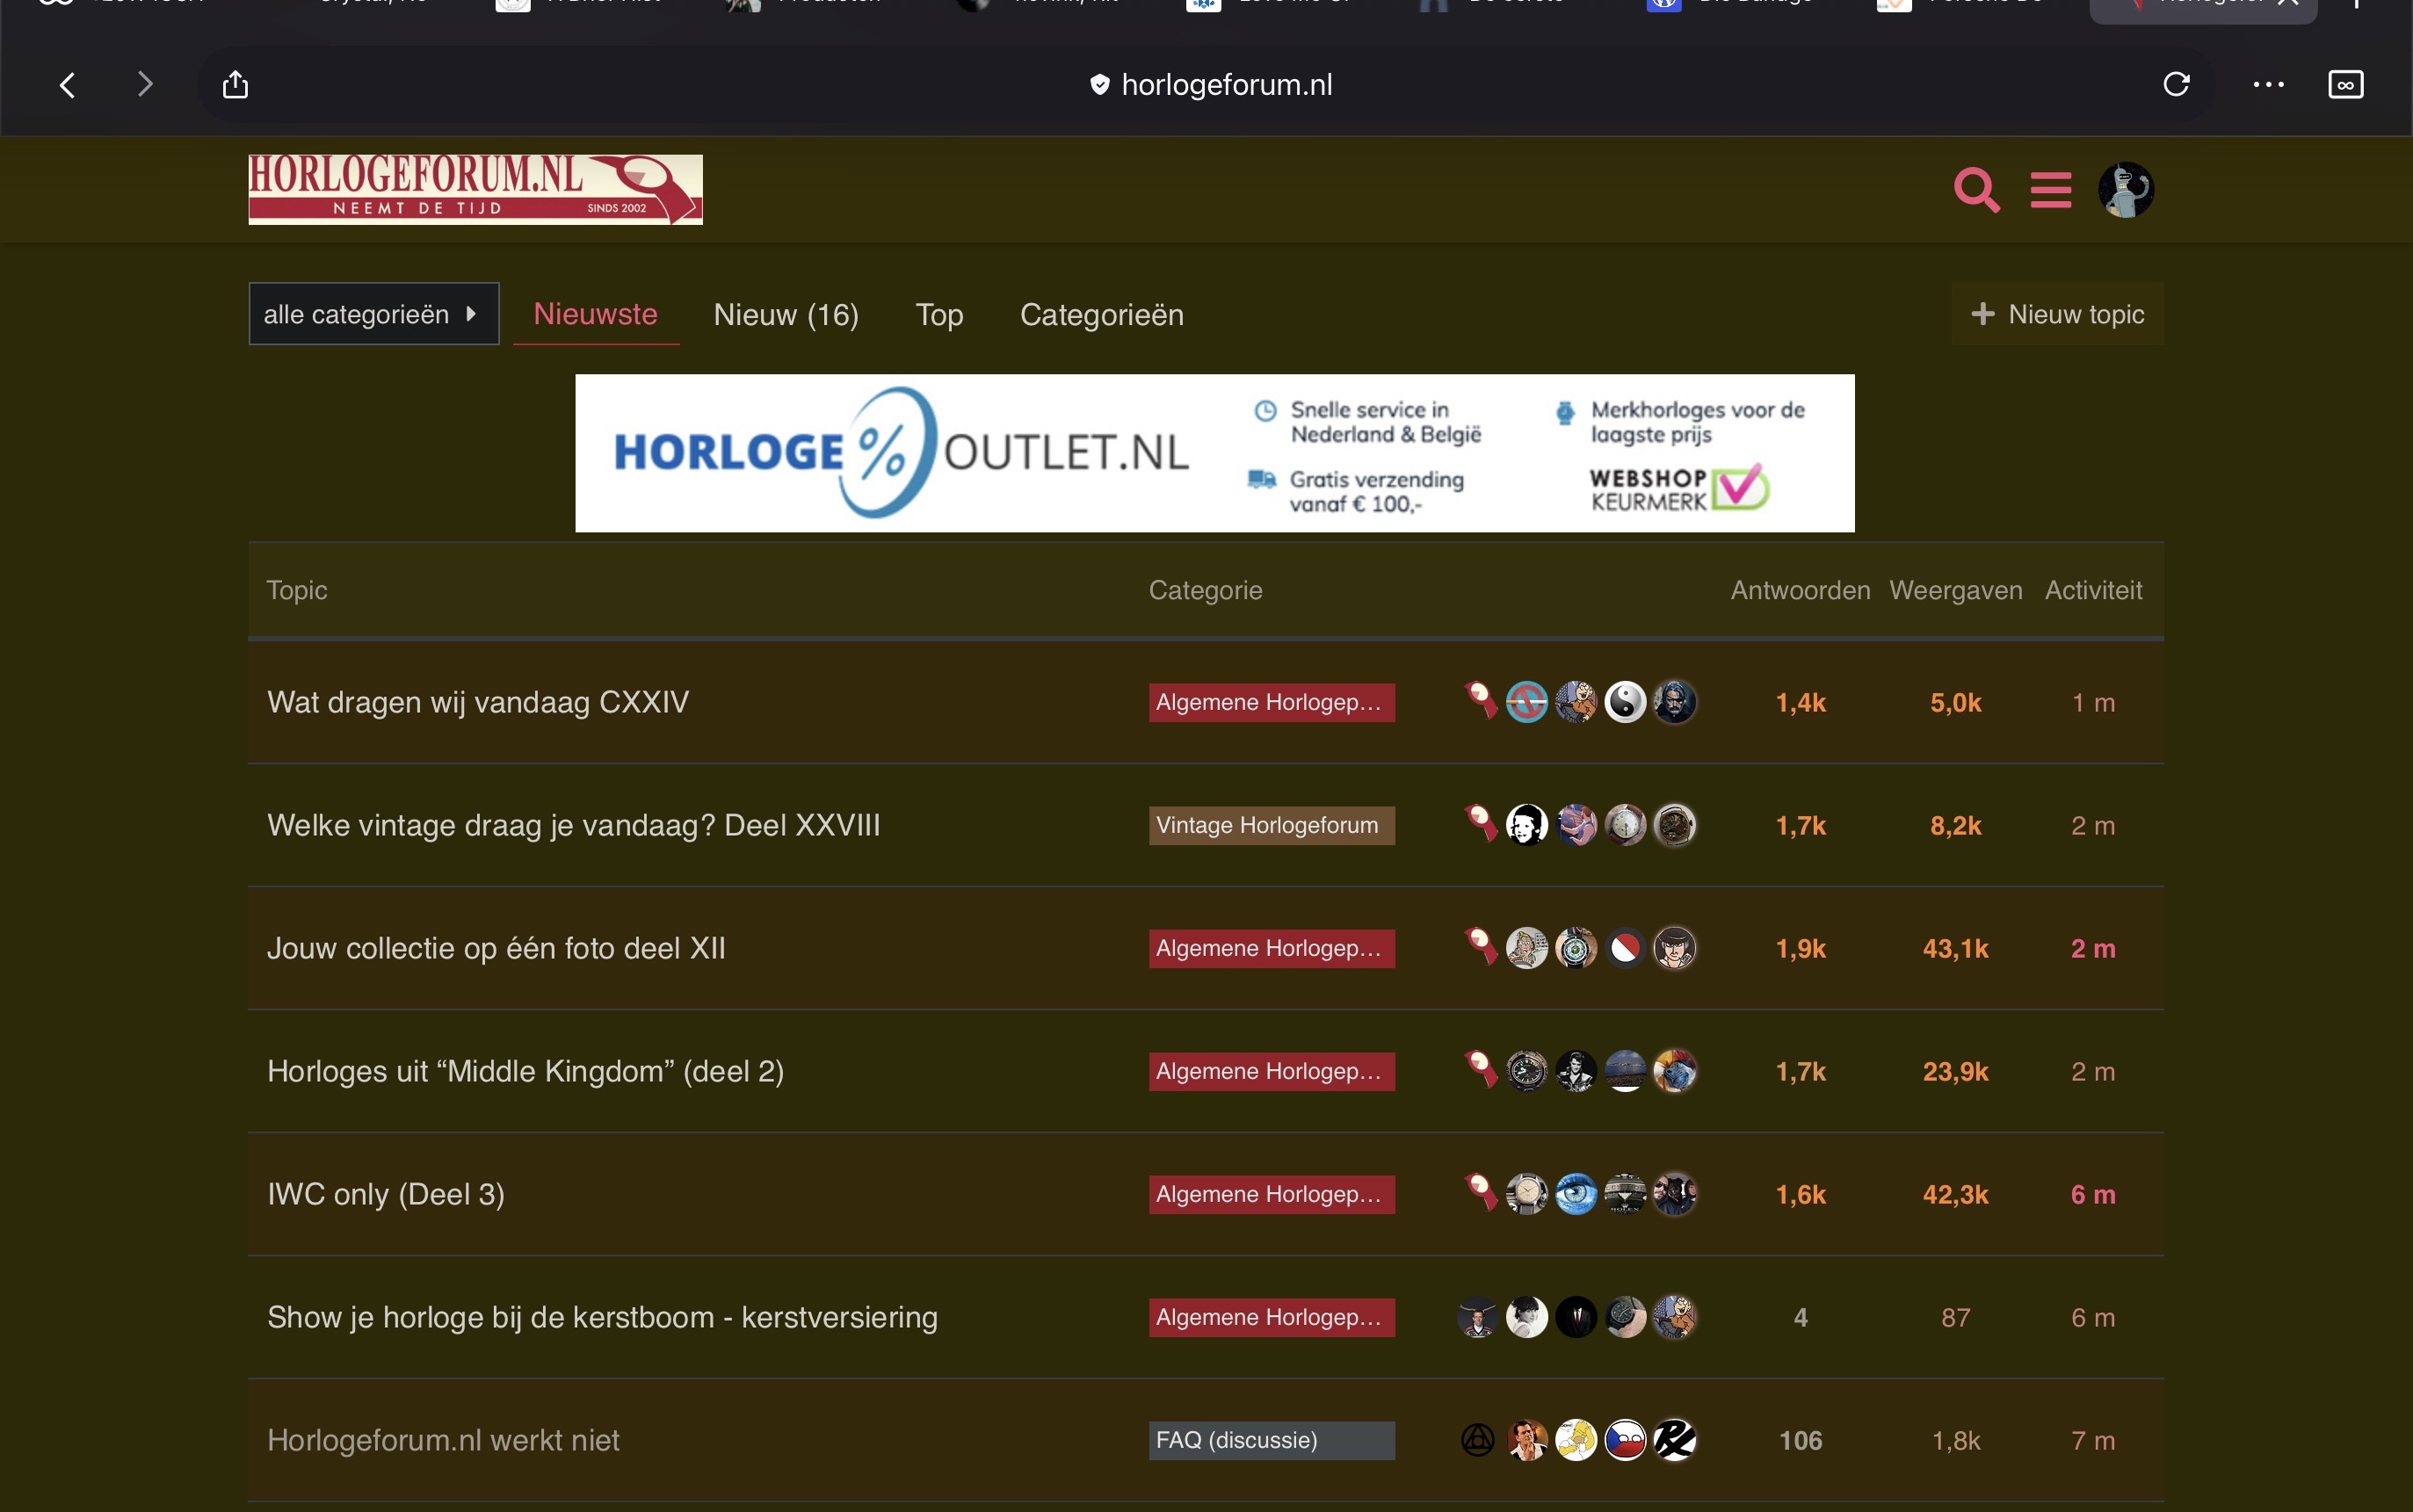The height and width of the screenshot is (1512, 2413).
Task: Click the browser share icon
Action: point(235,84)
